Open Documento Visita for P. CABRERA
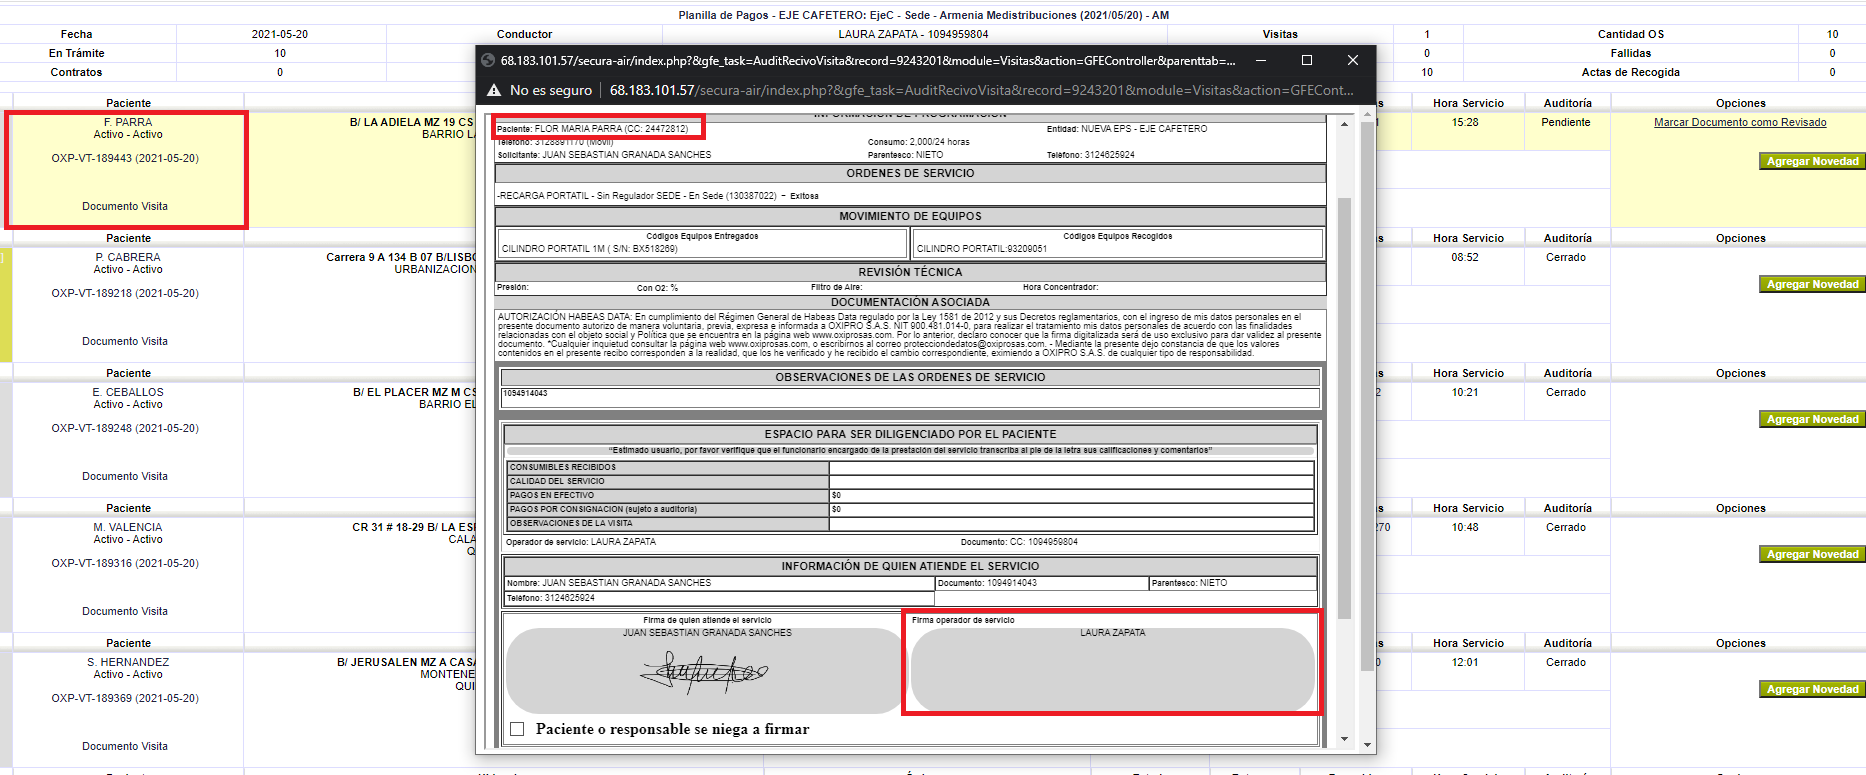The width and height of the screenshot is (1866, 775). pyautogui.click(x=125, y=341)
